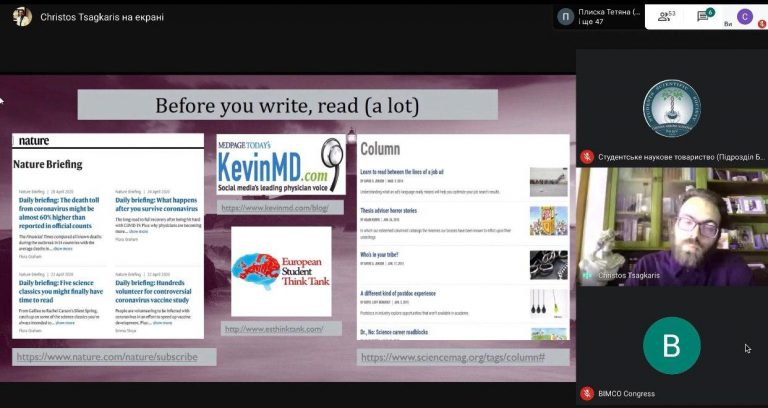The image size is (768, 408).
Task: Click the kevinmd.com blog link
Action: (x=275, y=208)
